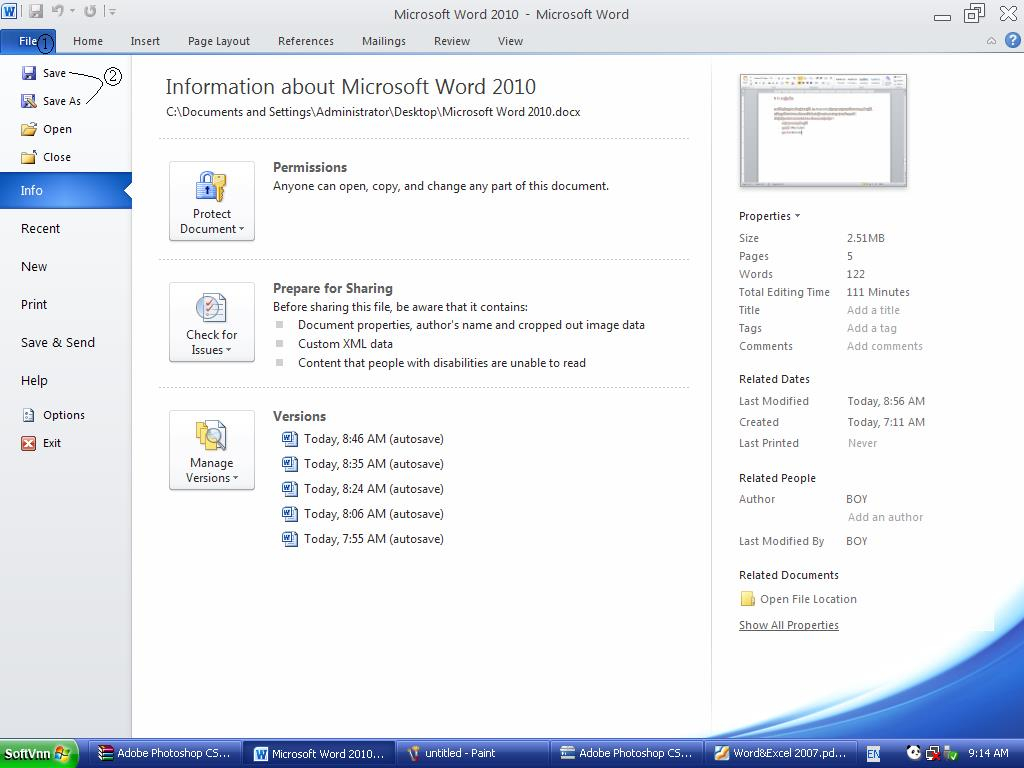This screenshot has height=768, width=1024.
Task: Open the File tab
Action: [x=28, y=41]
